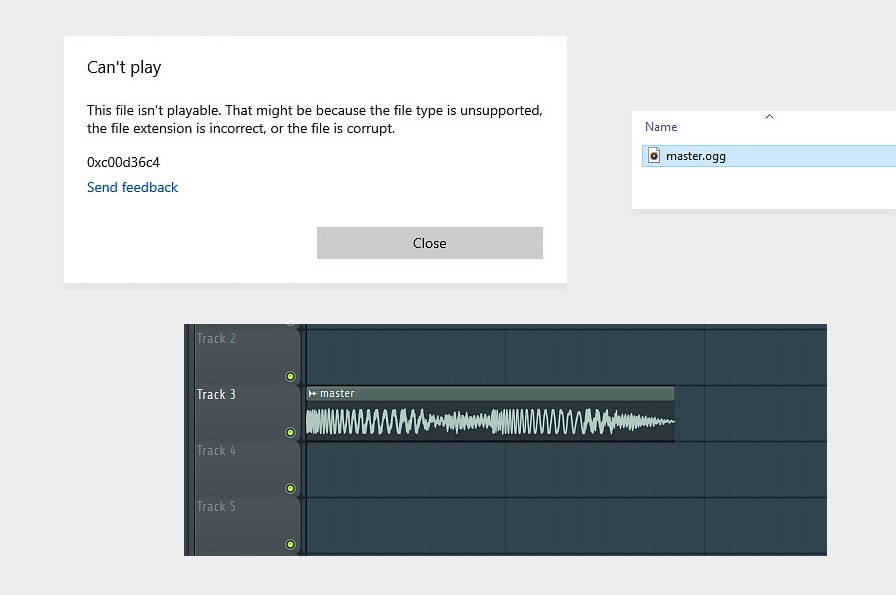Select the master clip title bar

[x=490, y=394]
